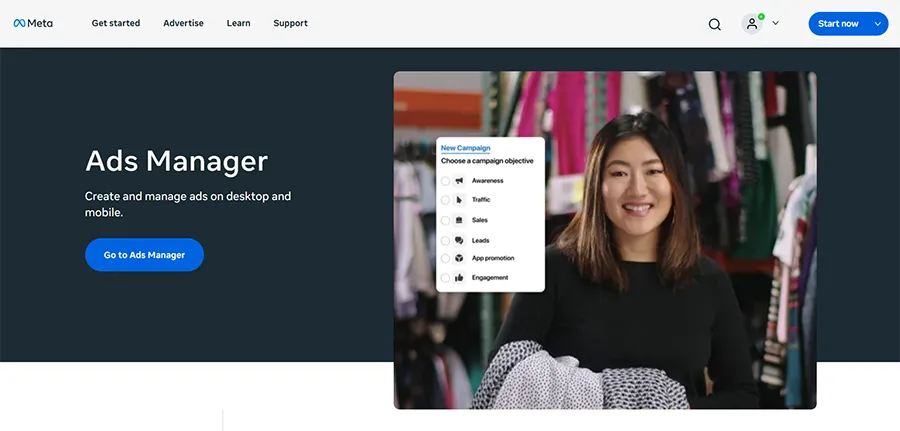Viewport: 900px width, 431px height.
Task: Click the Go to Ads Manager button
Action: 145,255
